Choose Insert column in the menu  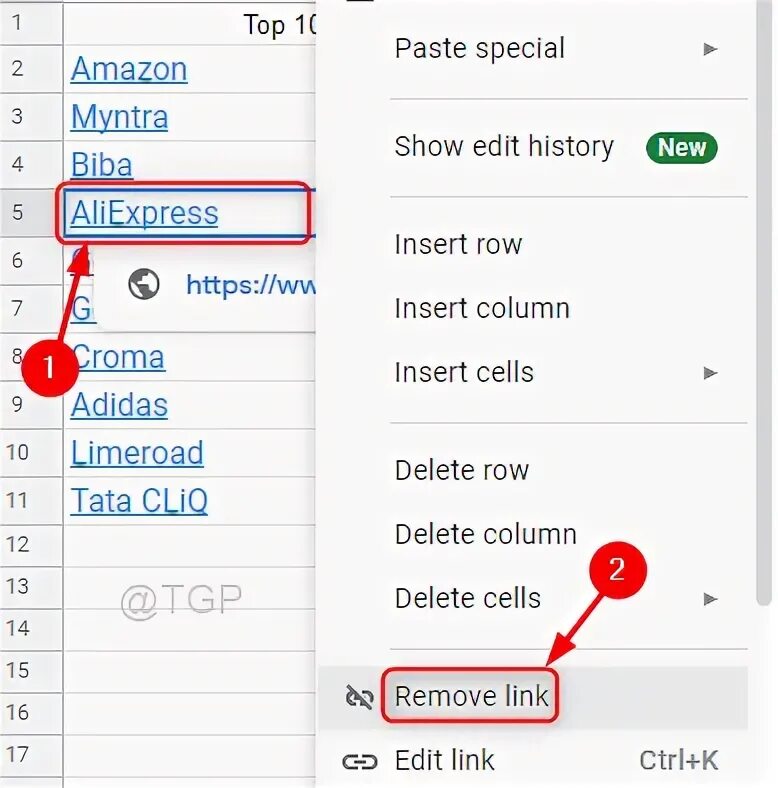pos(533,309)
